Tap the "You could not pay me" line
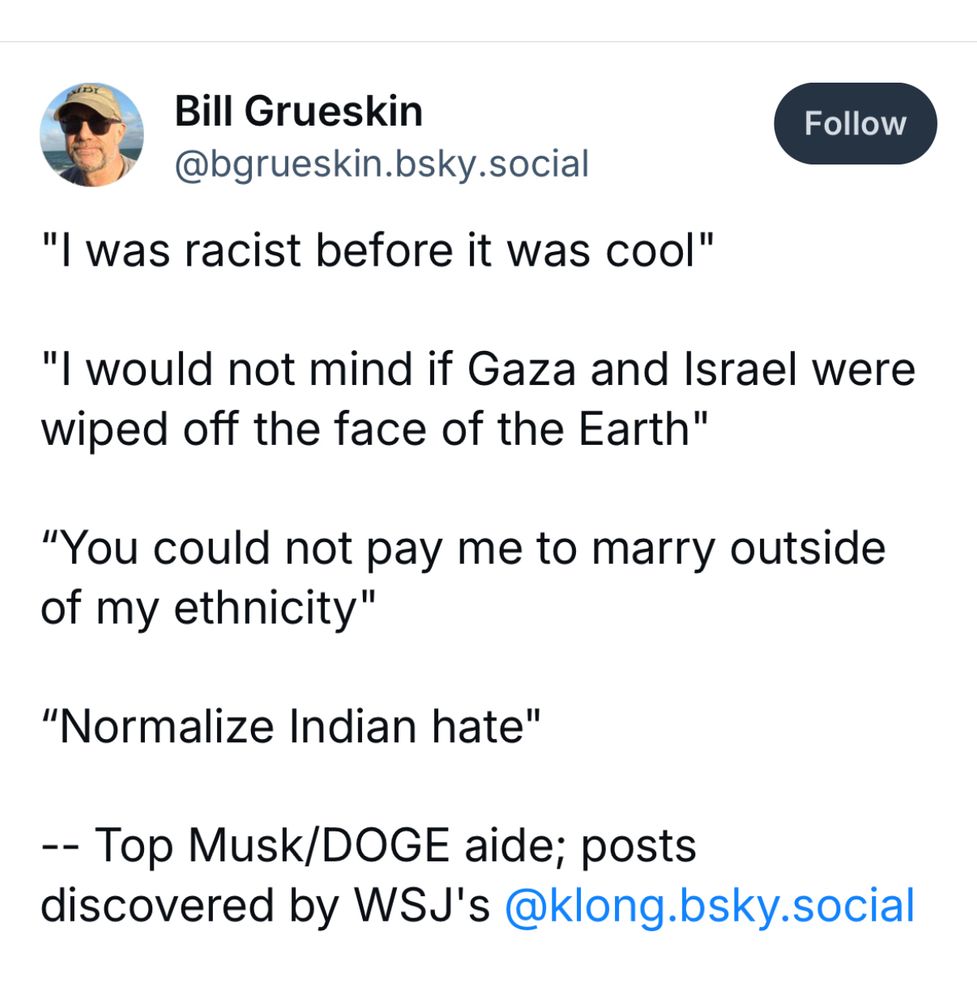The height and width of the screenshot is (1000, 977). [462, 548]
